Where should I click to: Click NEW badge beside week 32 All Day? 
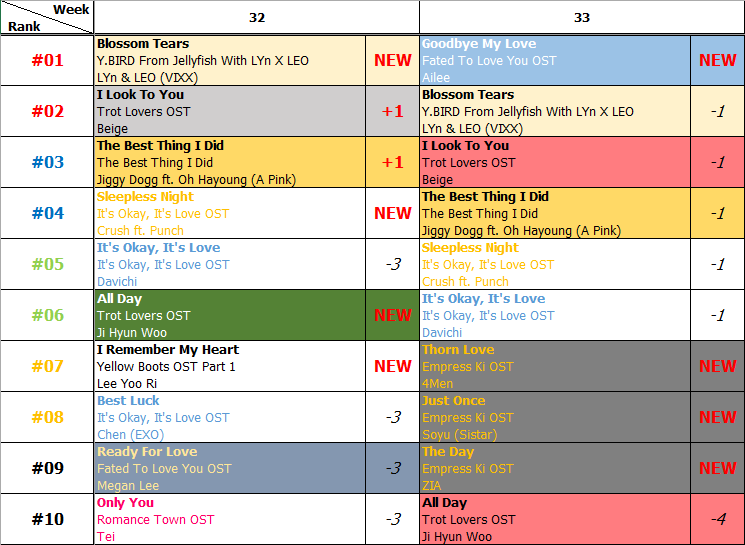coord(392,315)
